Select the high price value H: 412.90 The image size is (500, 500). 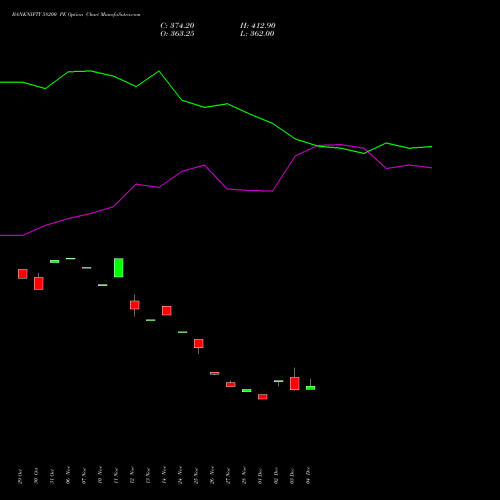[x=258, y=26]
